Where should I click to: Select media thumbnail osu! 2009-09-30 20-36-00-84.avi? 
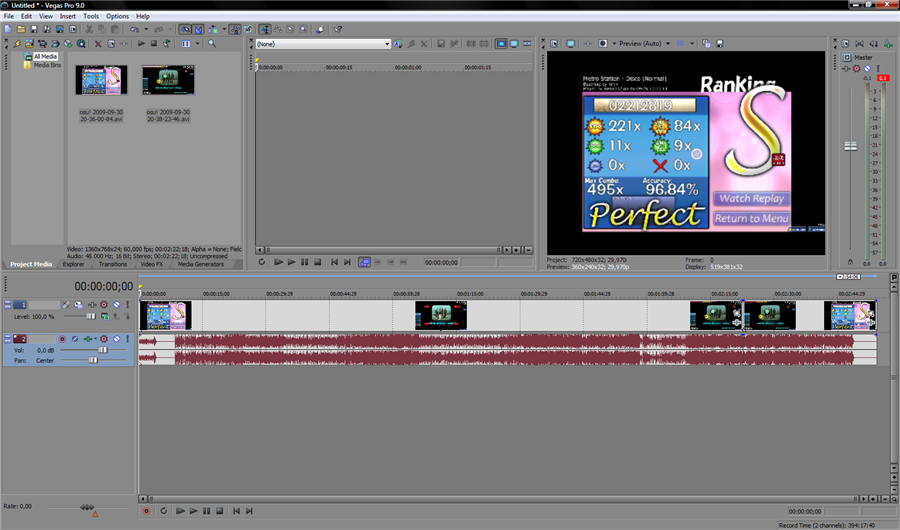pos(101,80)
